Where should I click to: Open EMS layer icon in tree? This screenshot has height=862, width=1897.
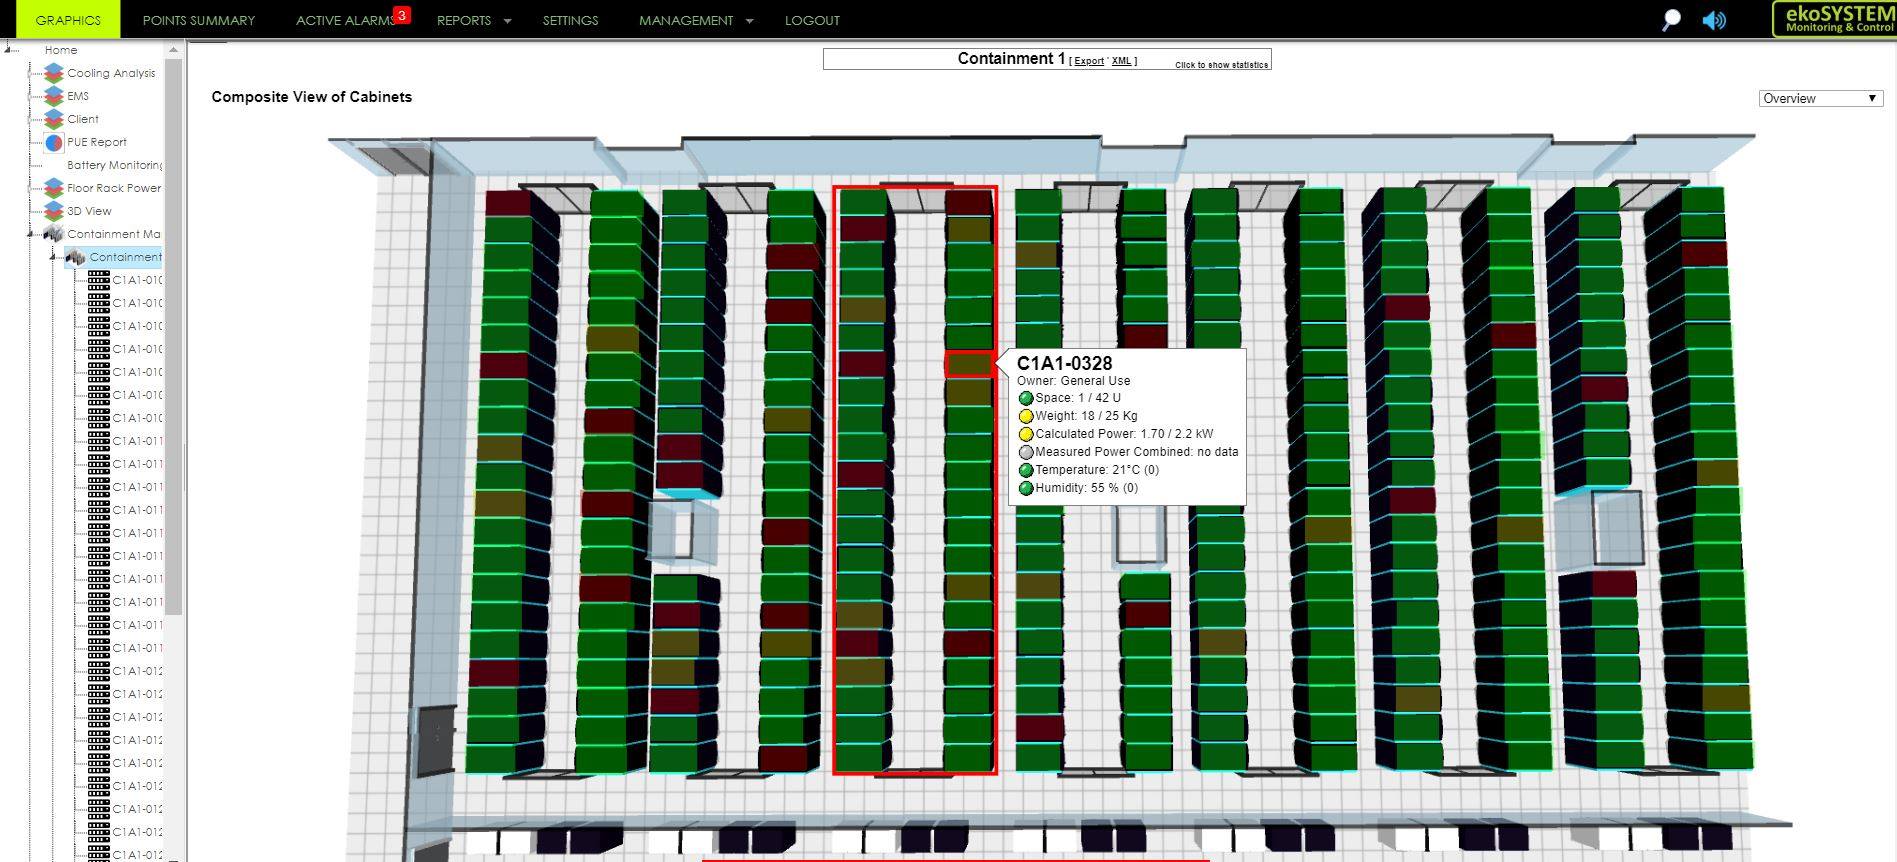point(54,96)
